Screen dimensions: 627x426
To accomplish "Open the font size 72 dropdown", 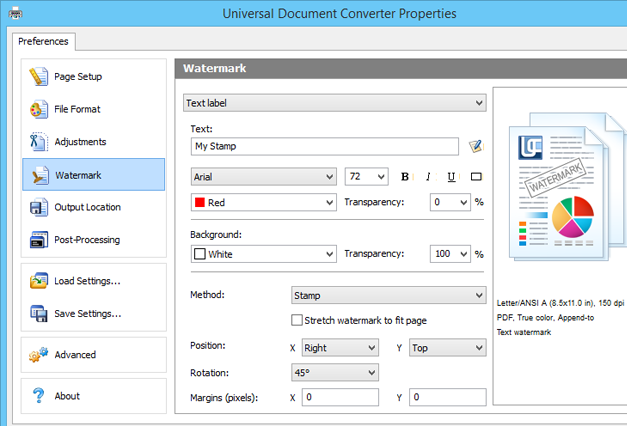I will 367,176.
